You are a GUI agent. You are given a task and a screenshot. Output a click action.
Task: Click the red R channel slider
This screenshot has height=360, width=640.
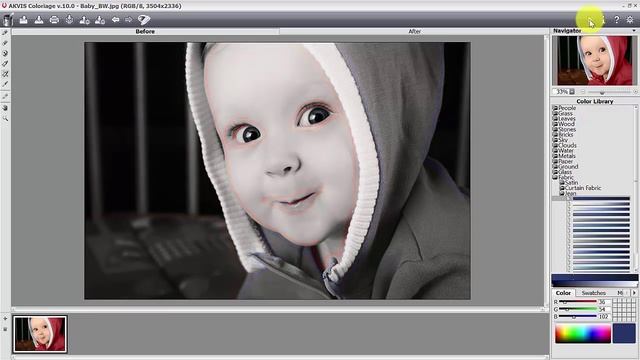point(578,302)
